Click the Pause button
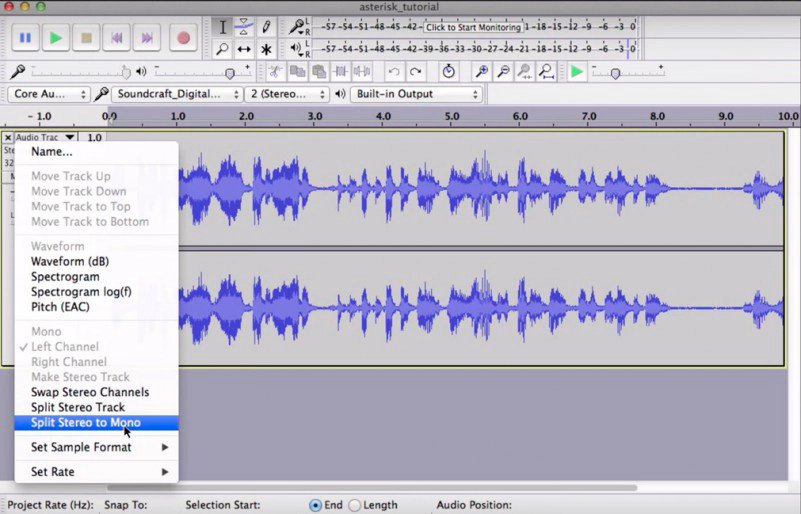801x514 pixels. click(x=25, y=39)
